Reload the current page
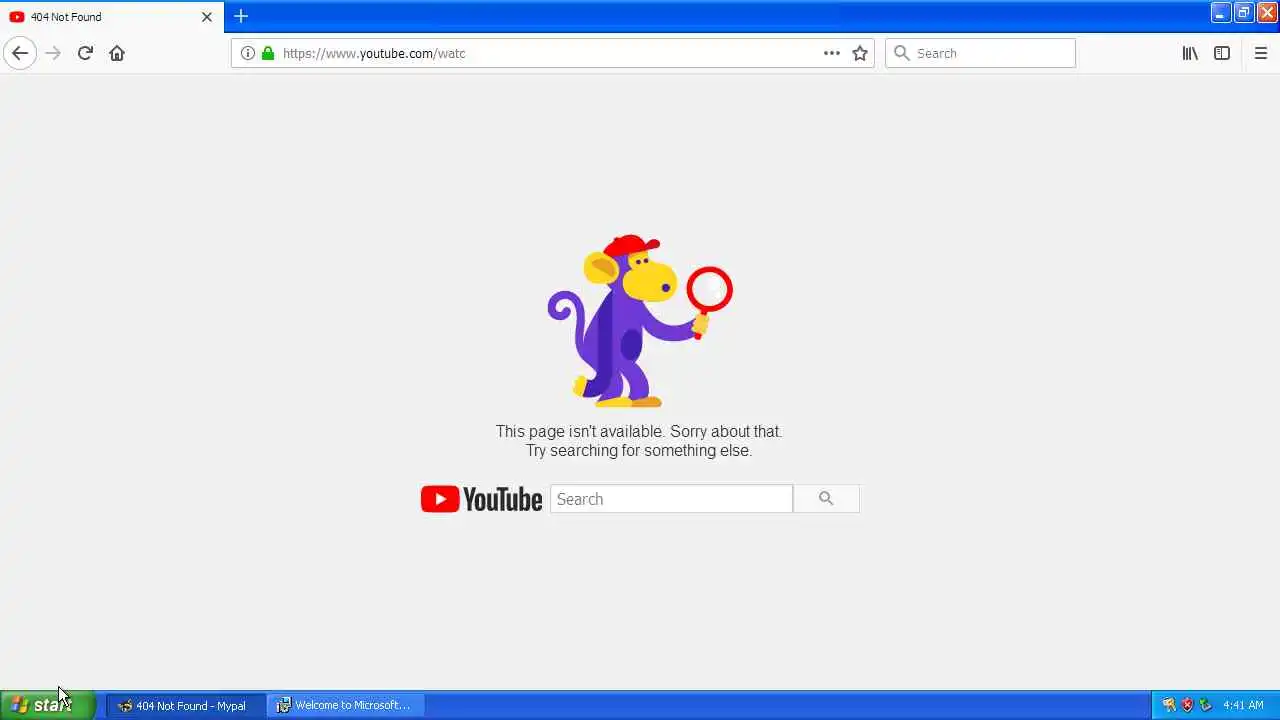This screenshot has height=720, width=1280. pos(85,53)
